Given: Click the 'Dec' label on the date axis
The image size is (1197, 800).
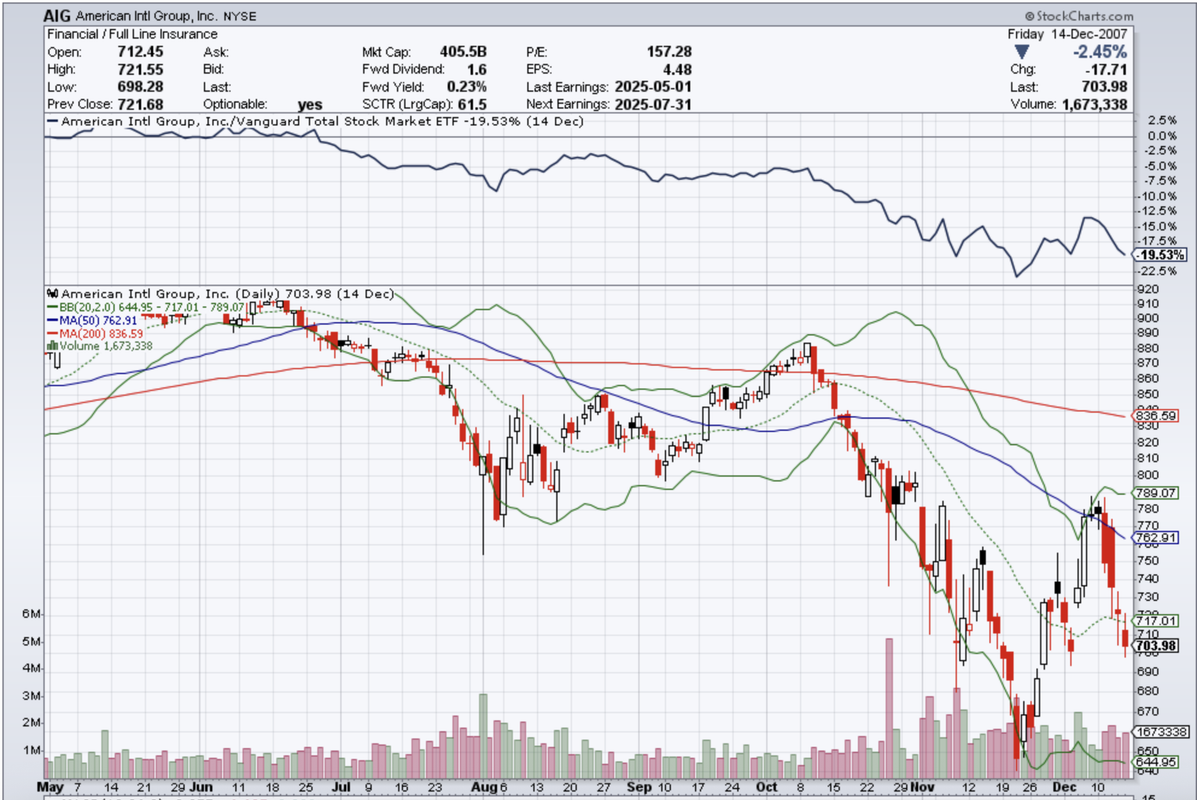Looking at the screenshot, I should (1064, 787).
